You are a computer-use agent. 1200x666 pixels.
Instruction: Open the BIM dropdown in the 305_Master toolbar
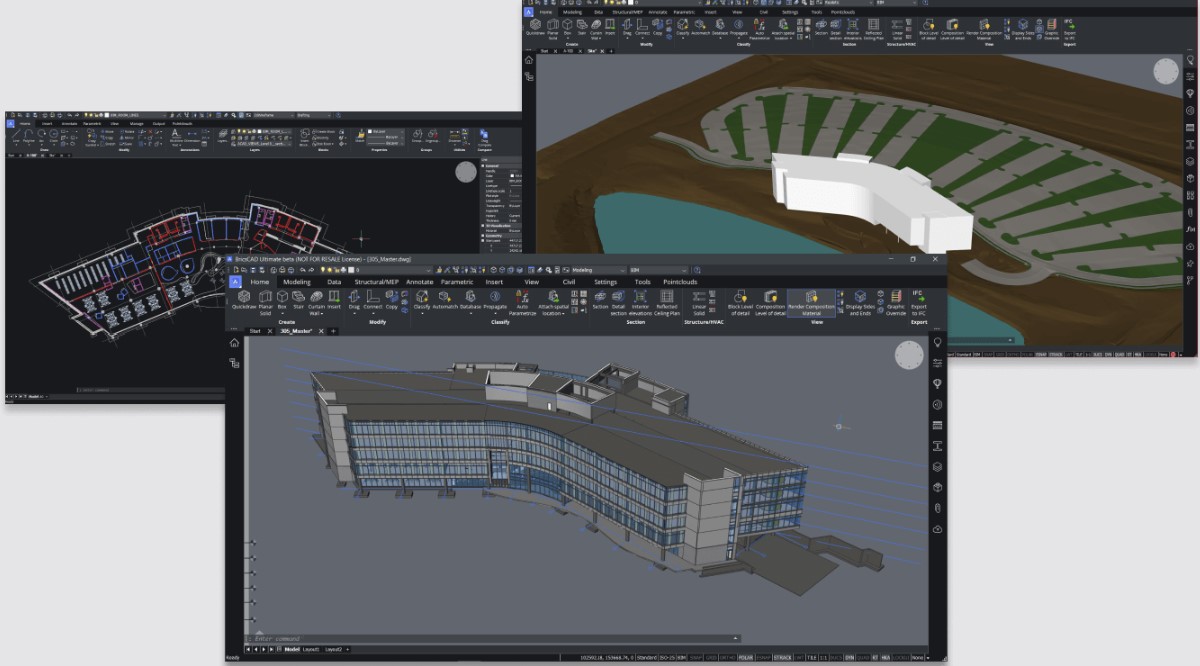(660, 270)
